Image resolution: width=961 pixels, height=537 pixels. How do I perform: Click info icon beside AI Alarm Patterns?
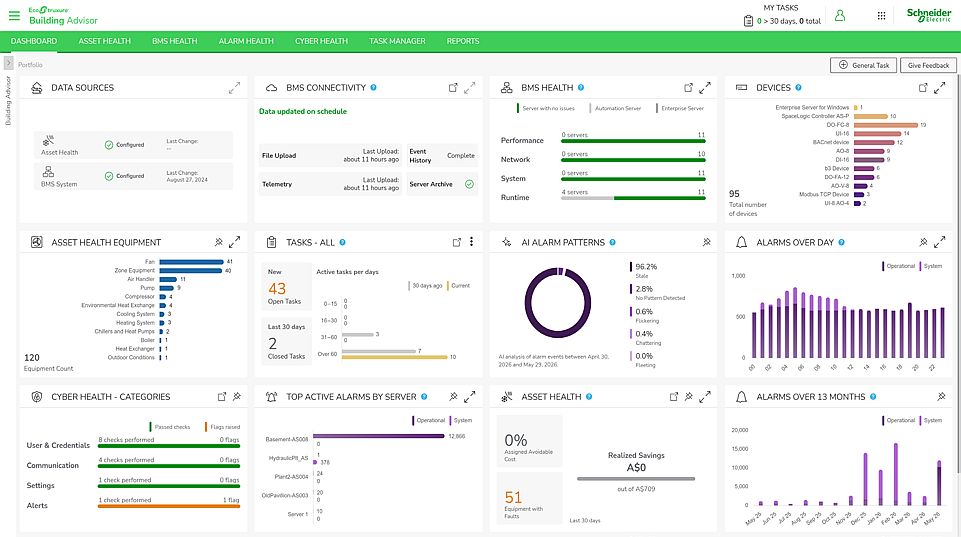(x=612, y=242)
